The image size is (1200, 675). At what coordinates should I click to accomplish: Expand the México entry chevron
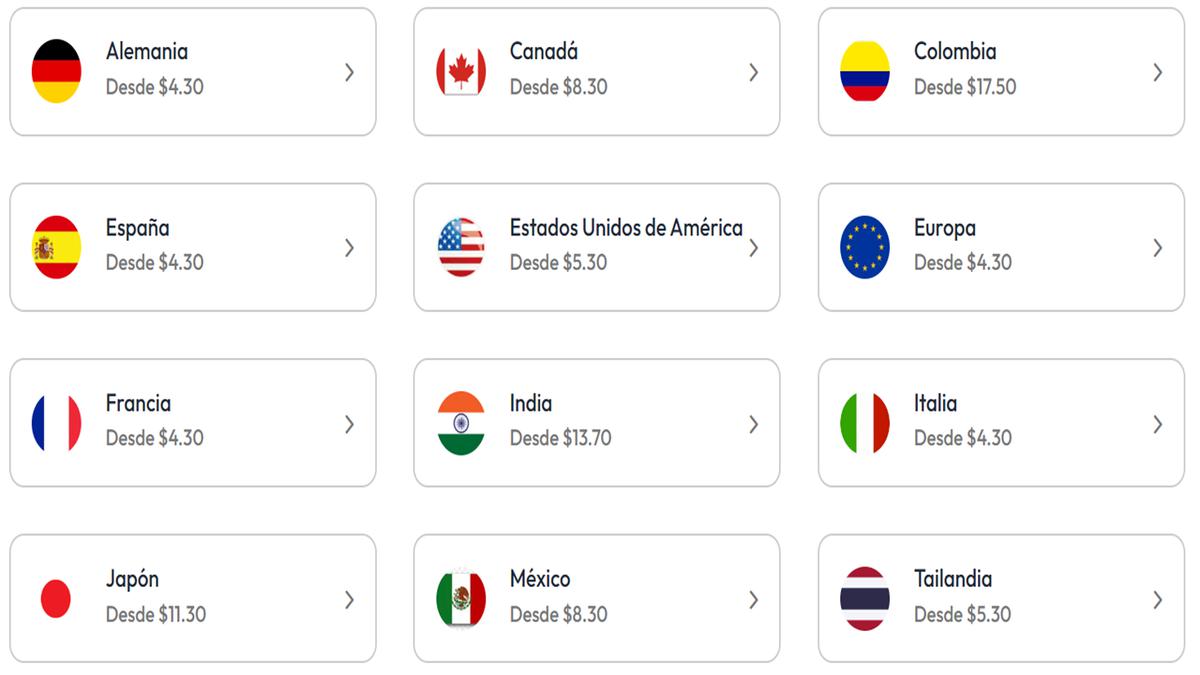tap(753, 600)
